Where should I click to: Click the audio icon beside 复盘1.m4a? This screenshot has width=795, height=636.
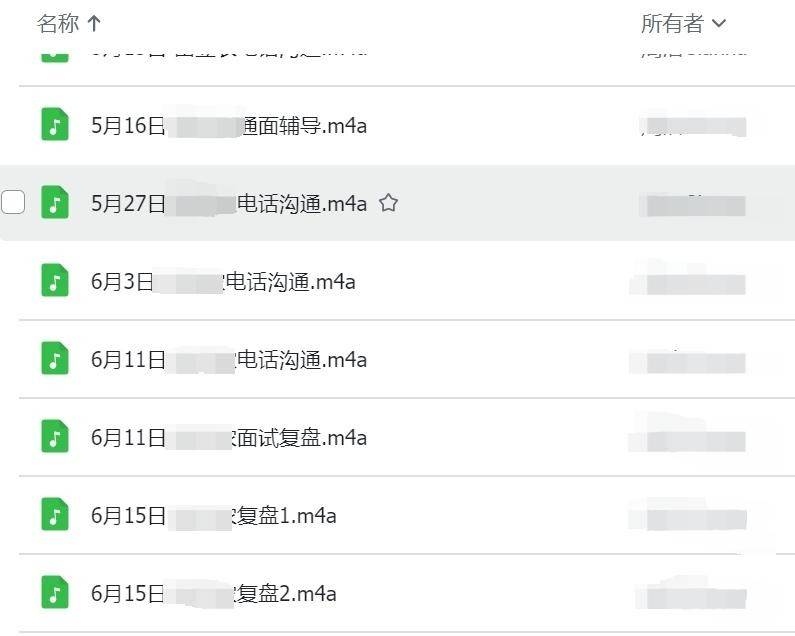tap(55, 515)
